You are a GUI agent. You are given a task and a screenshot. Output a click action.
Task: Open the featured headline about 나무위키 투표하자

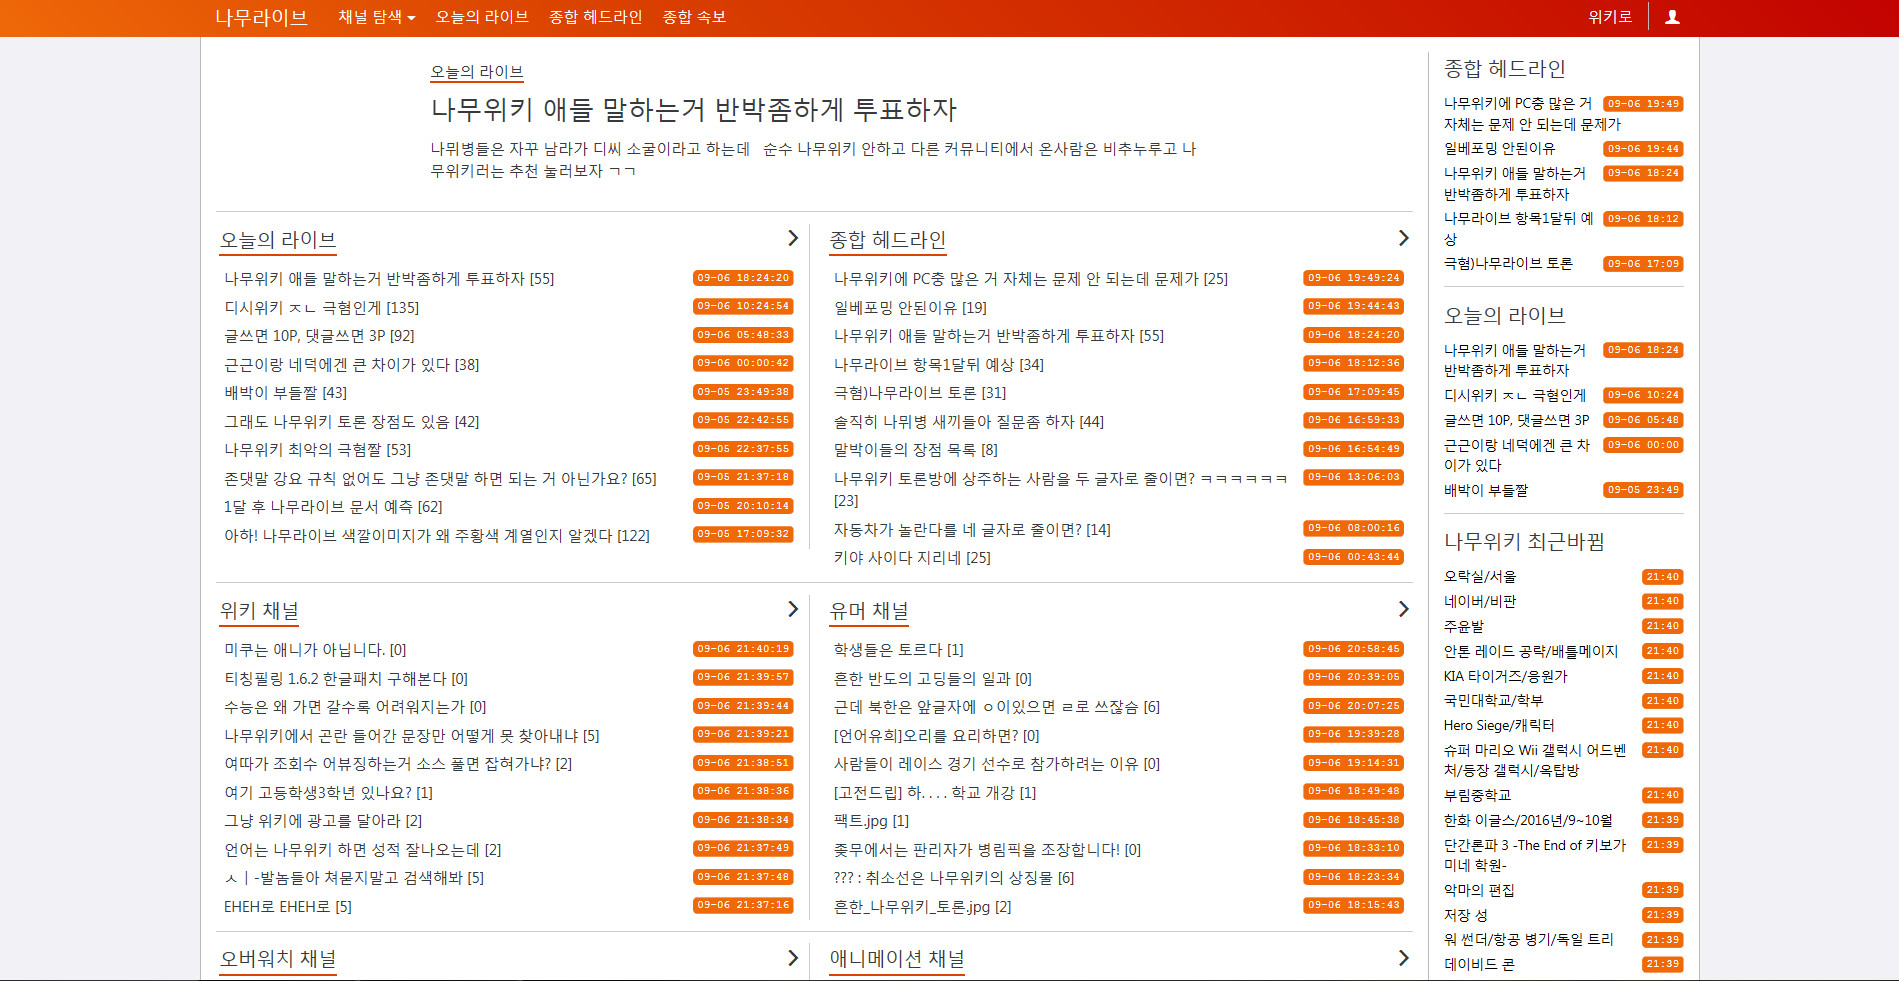pos(693,109)
